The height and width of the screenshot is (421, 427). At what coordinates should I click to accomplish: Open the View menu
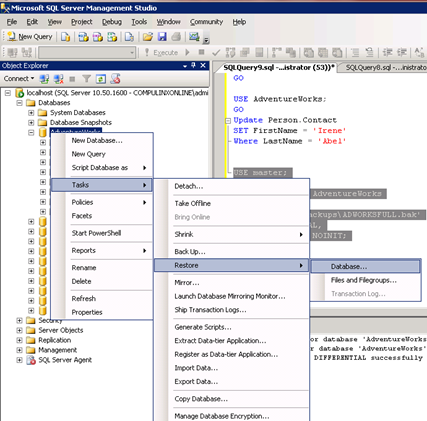click(x=54, y=22)
